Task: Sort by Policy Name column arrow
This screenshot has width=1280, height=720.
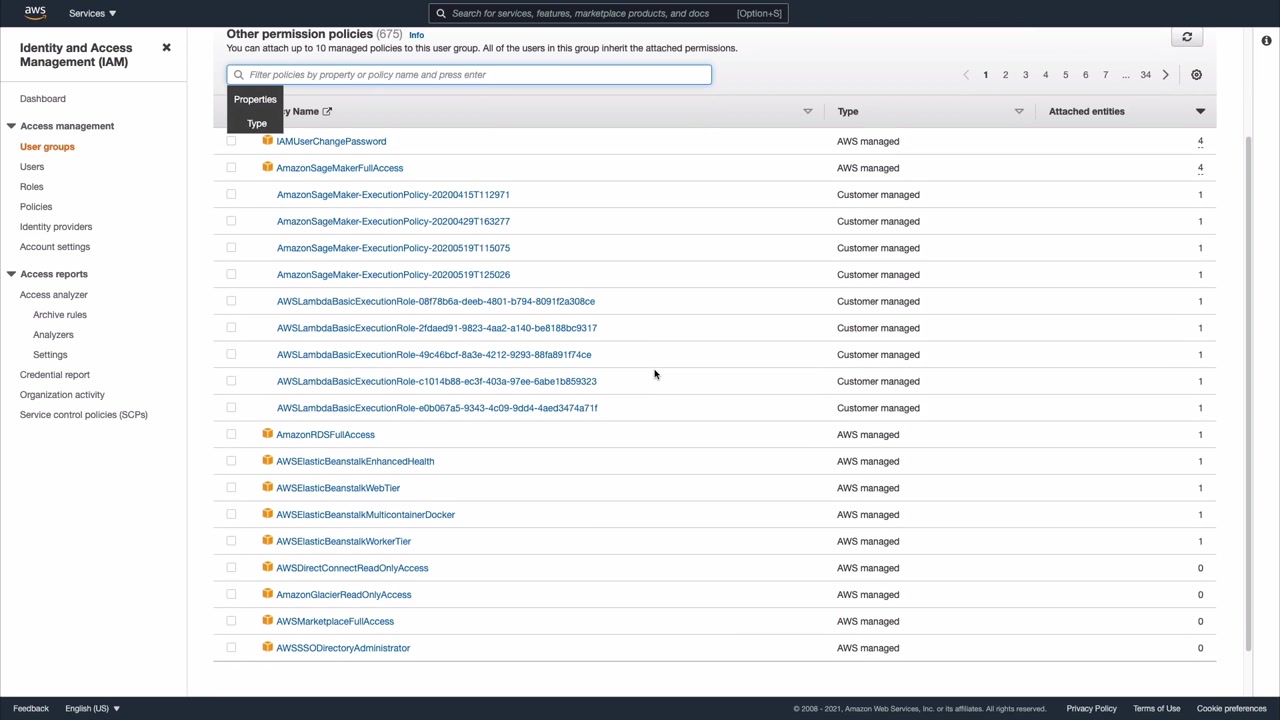Action: click(x=808, y=111)
